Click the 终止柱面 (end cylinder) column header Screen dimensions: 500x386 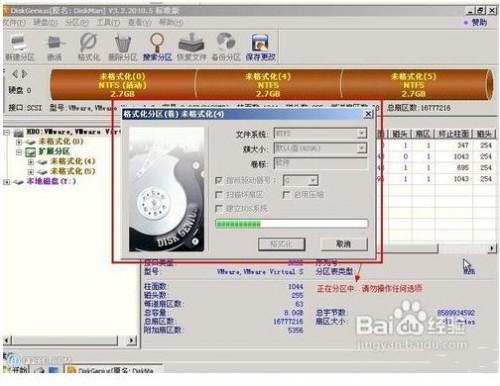[453, 134]
